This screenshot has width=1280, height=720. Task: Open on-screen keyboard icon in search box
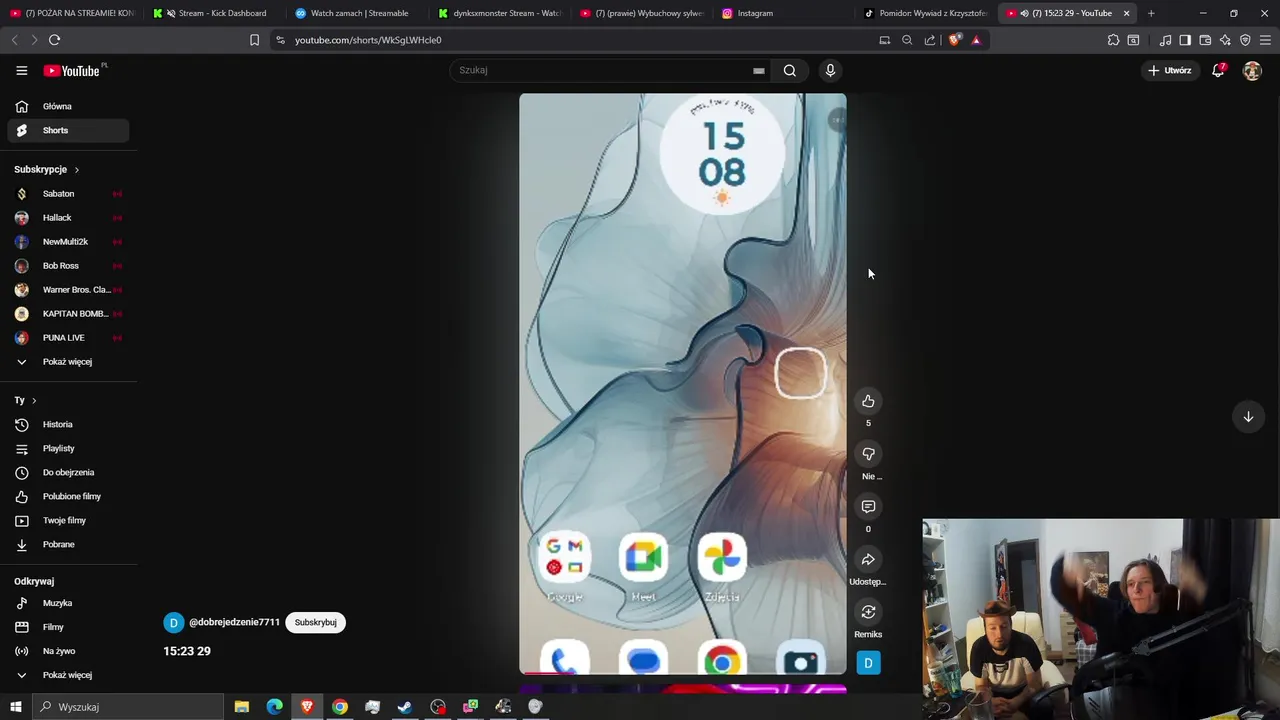pos(758,71)
